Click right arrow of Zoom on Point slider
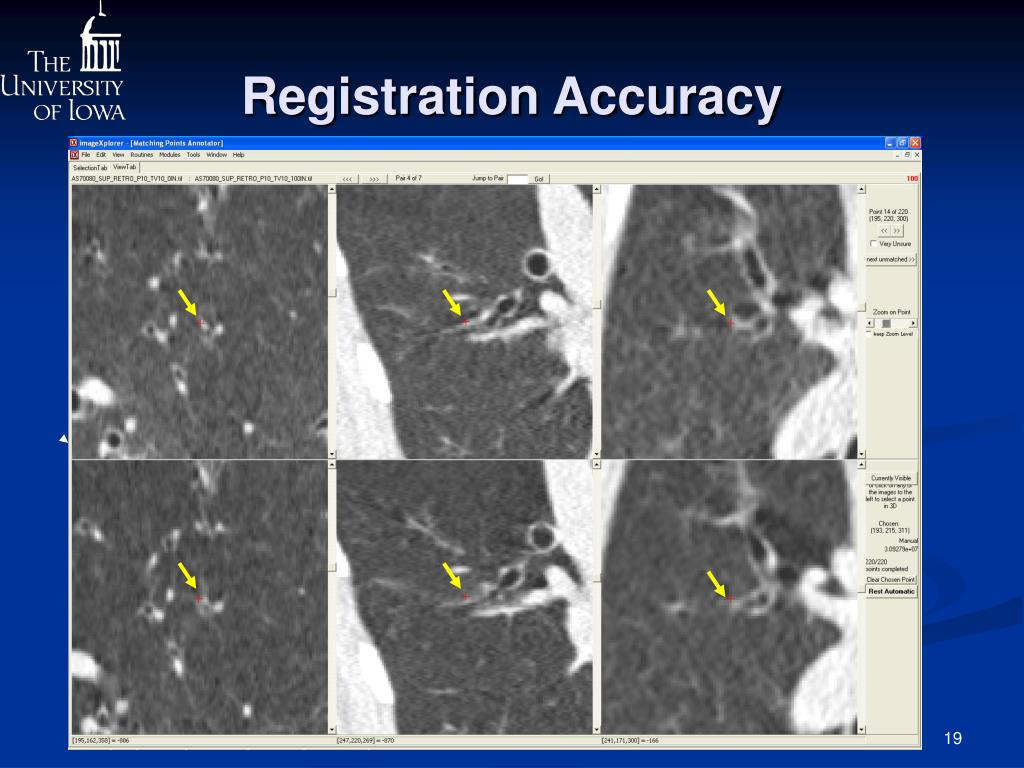Viewport: 1024px width, 768px height. (913, 324)
